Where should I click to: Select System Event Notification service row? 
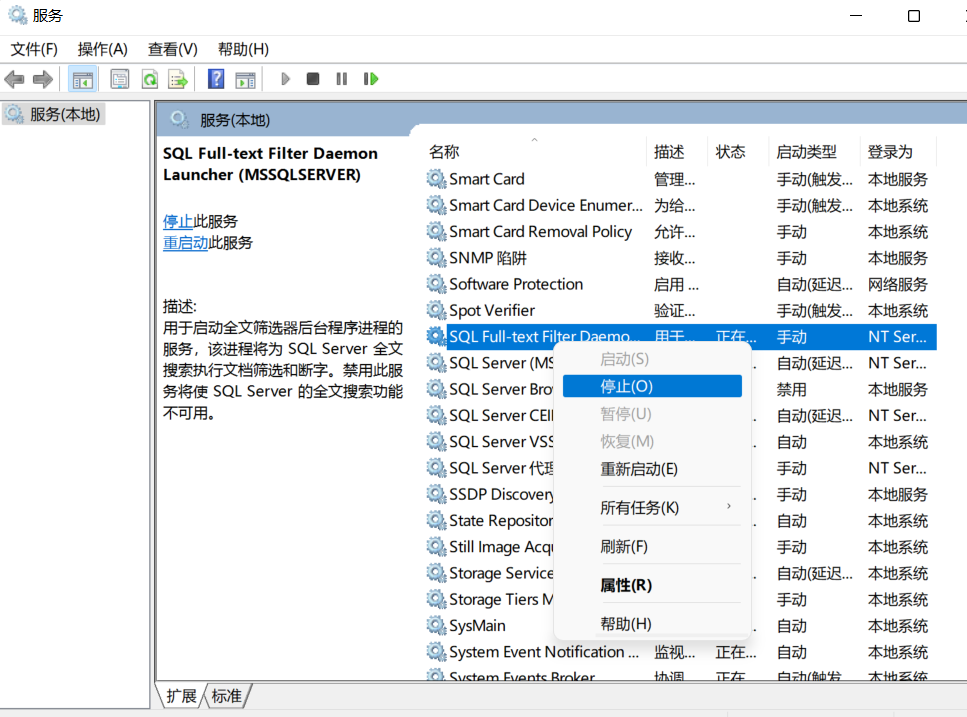pos(681,652)
